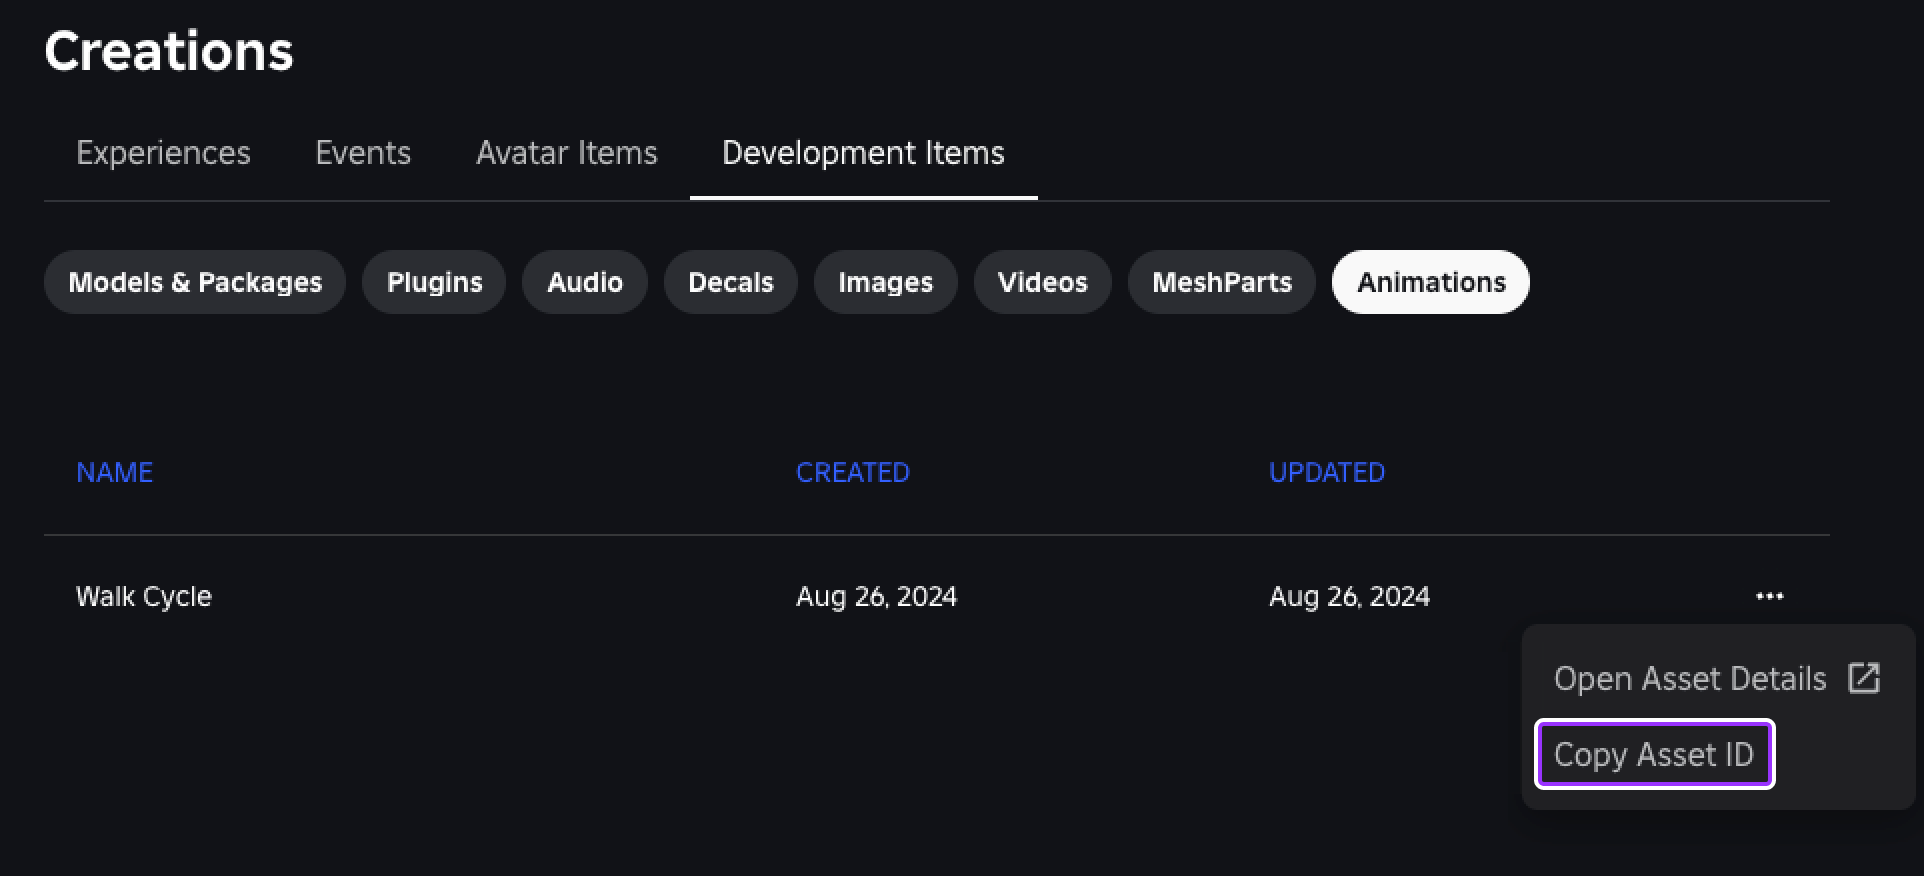
Task: Click the external link icon beside Open Asset Details
Action: 1864,678
